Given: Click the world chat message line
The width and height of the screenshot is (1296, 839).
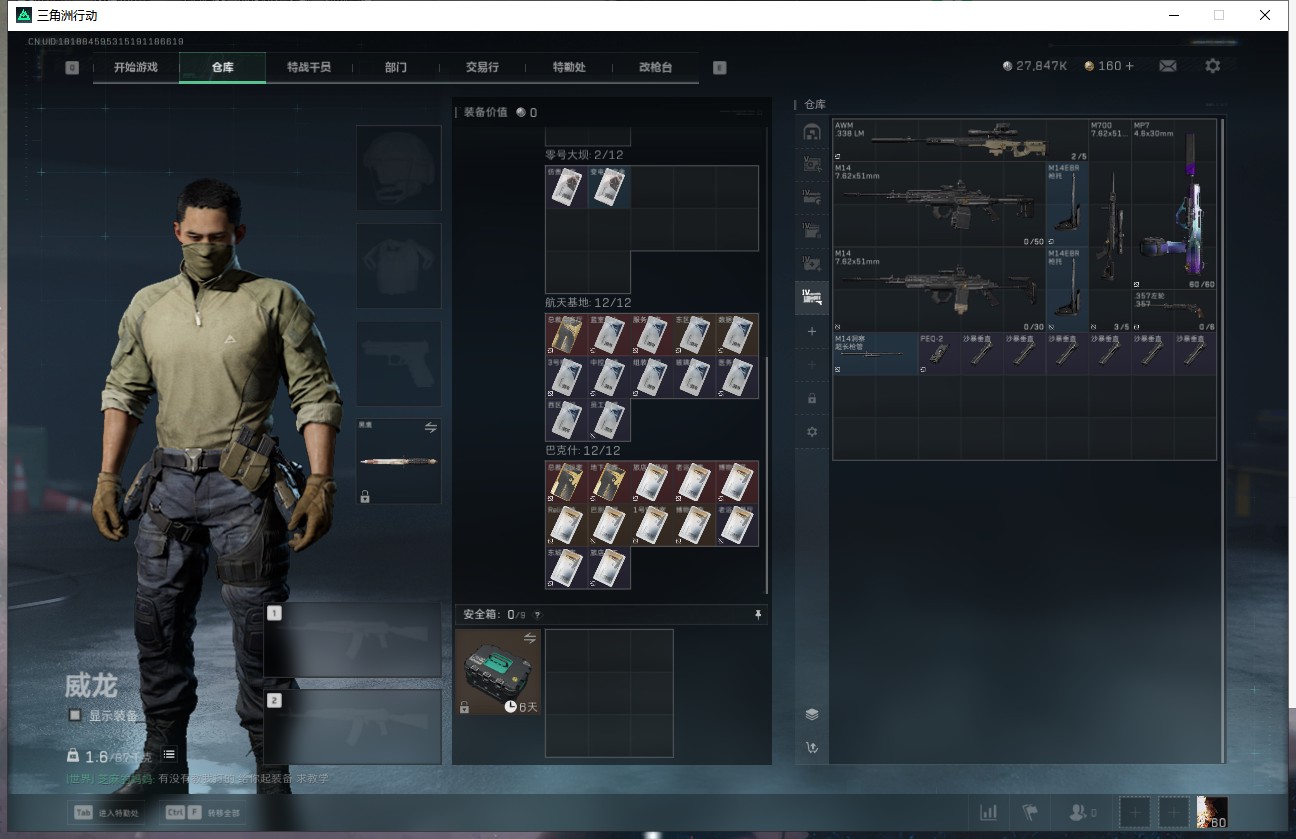Looking at the screenshot, I should 197,778.
